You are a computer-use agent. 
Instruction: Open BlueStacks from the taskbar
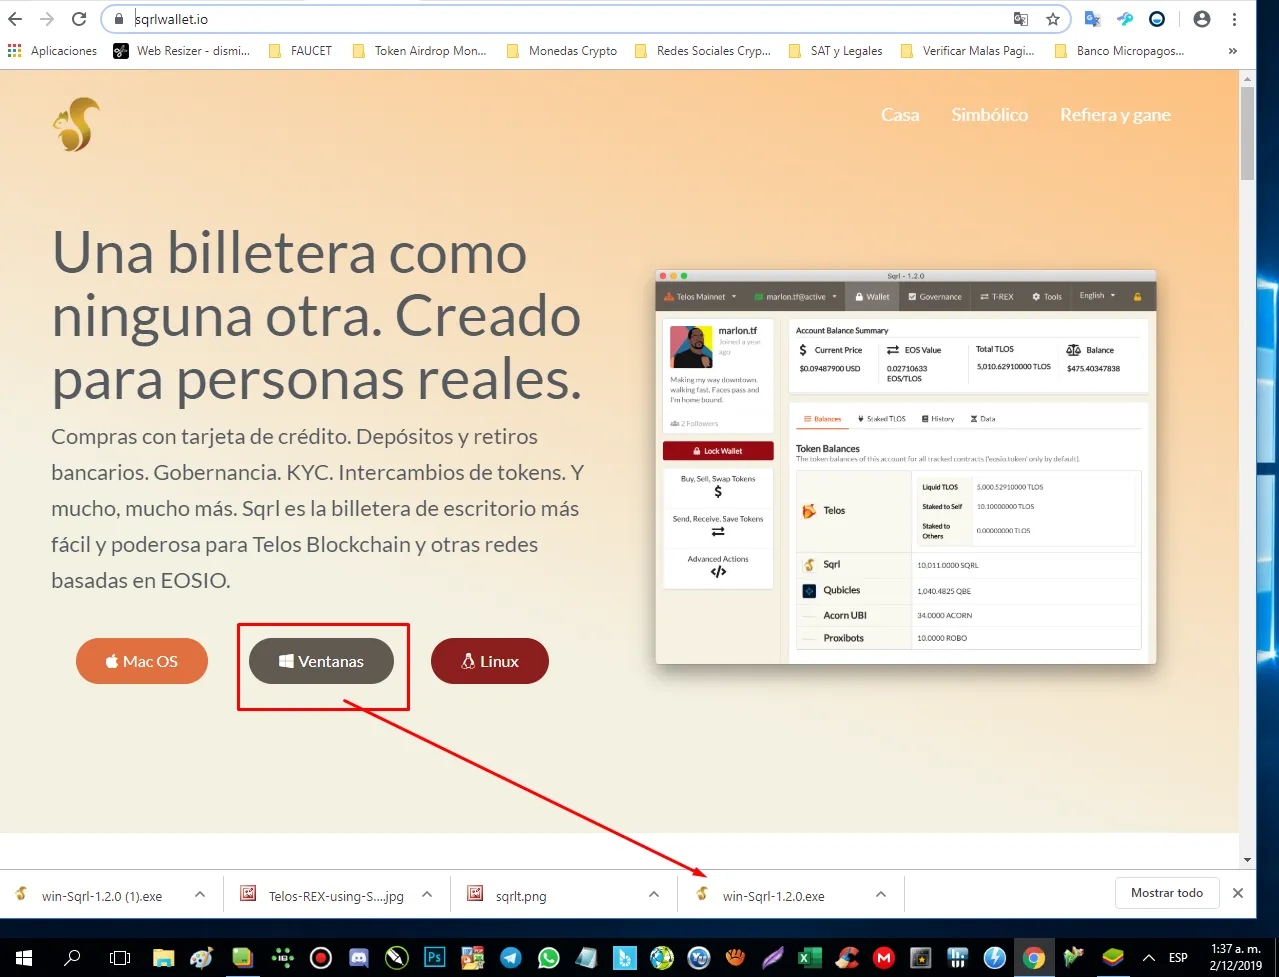(1113, 957)
